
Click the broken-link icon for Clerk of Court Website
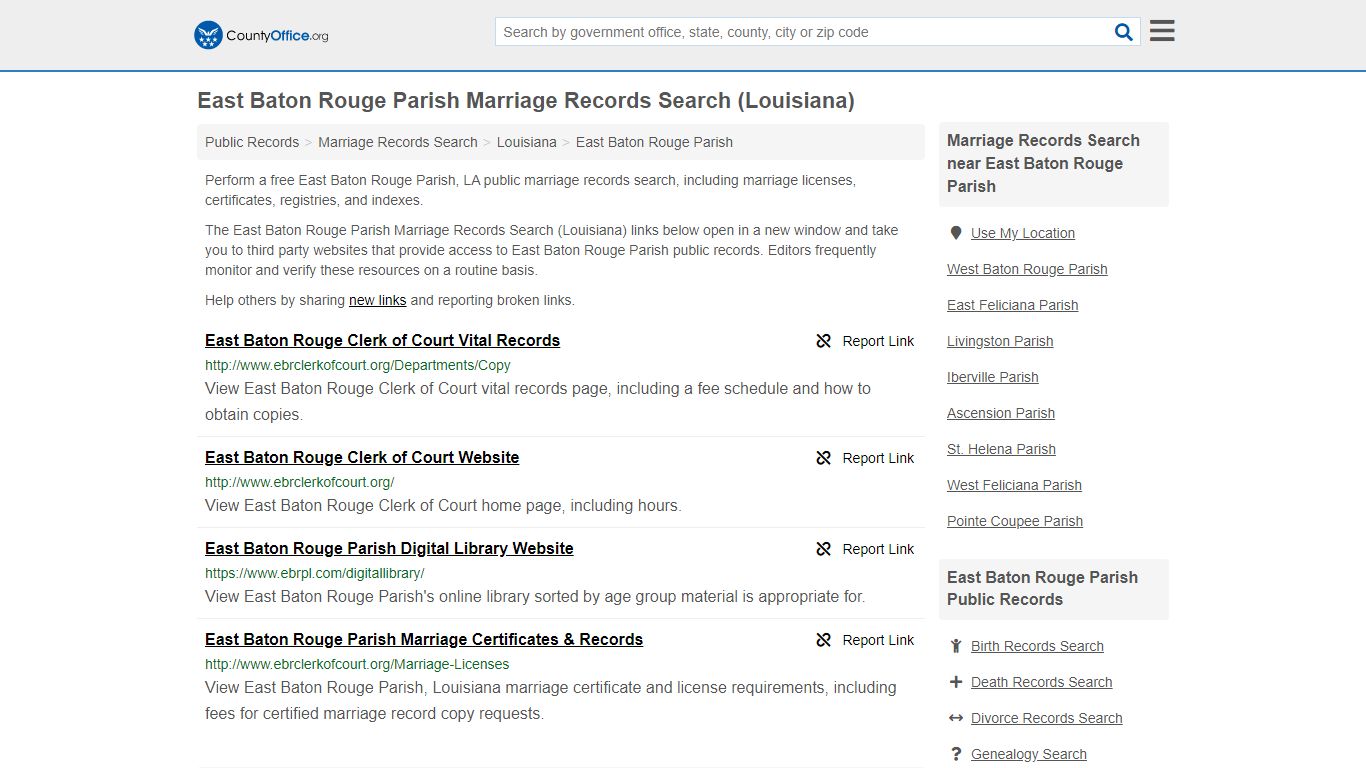tap(824, 458)
